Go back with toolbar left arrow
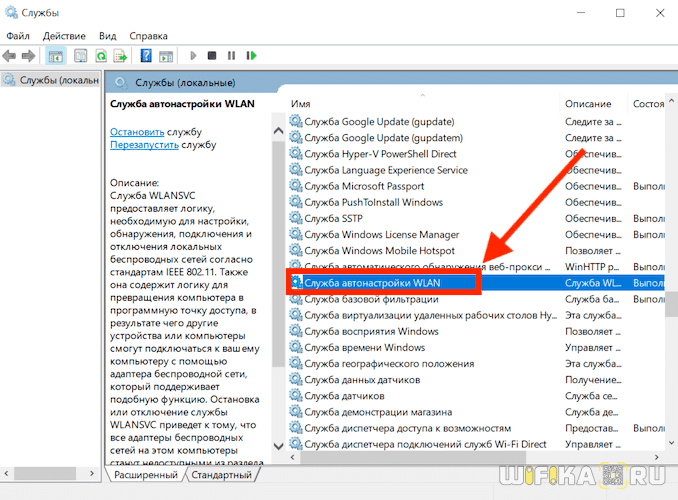678x500 pixels. tap(9, 56)
